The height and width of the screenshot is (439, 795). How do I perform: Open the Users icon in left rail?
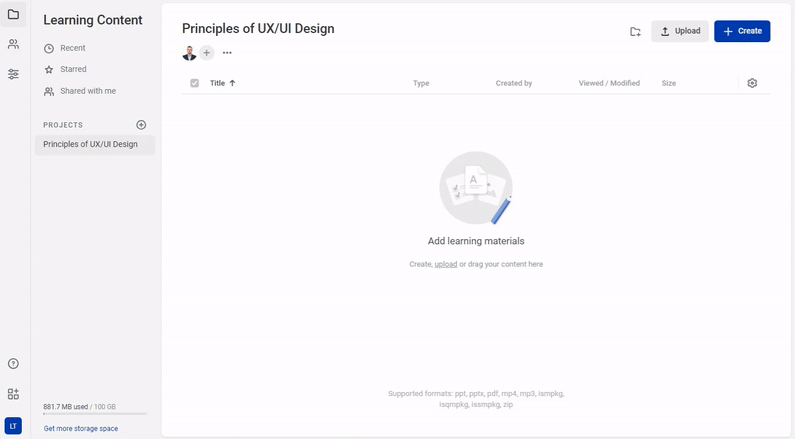[x=13, y=44]
